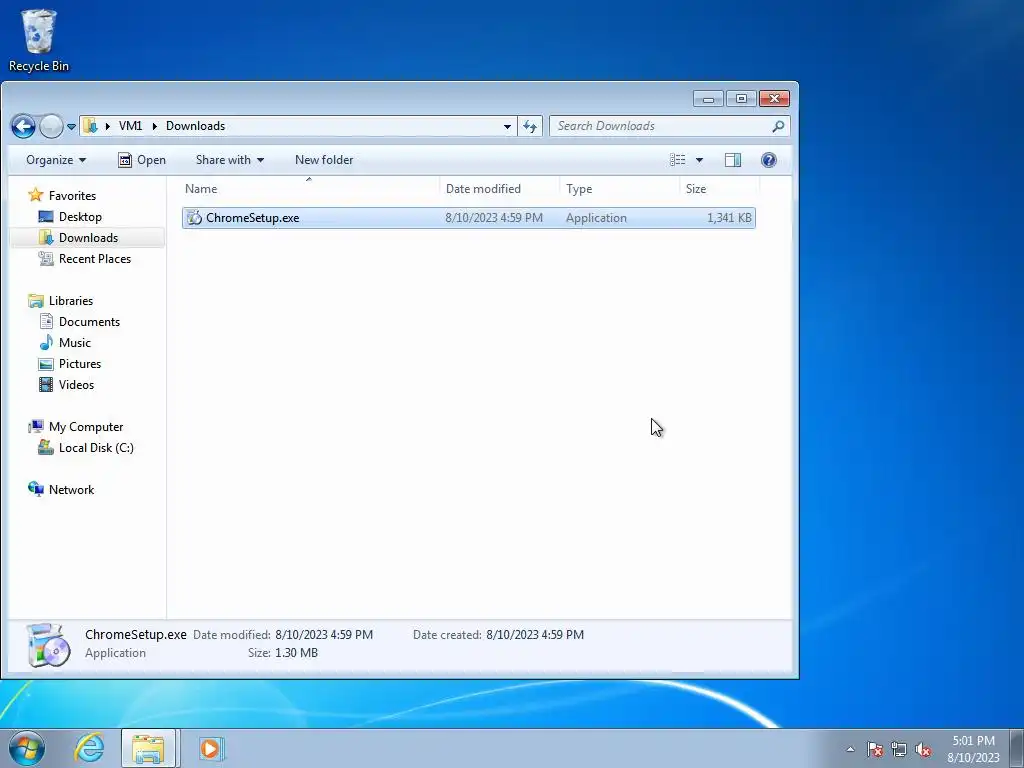Click the folder icon in address bar
This screenshot has height=768, width=1024.
click(91, 126)
